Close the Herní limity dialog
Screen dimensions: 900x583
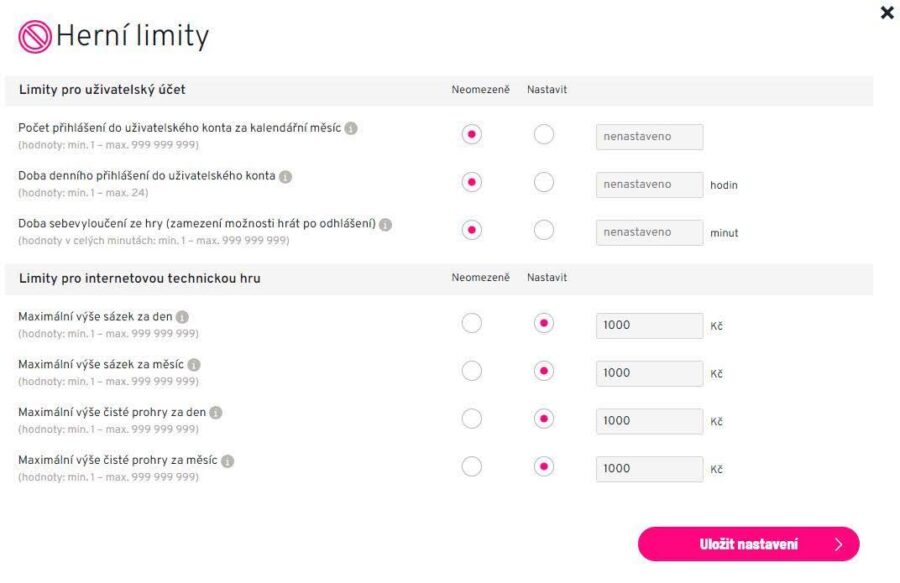point(886,13)
